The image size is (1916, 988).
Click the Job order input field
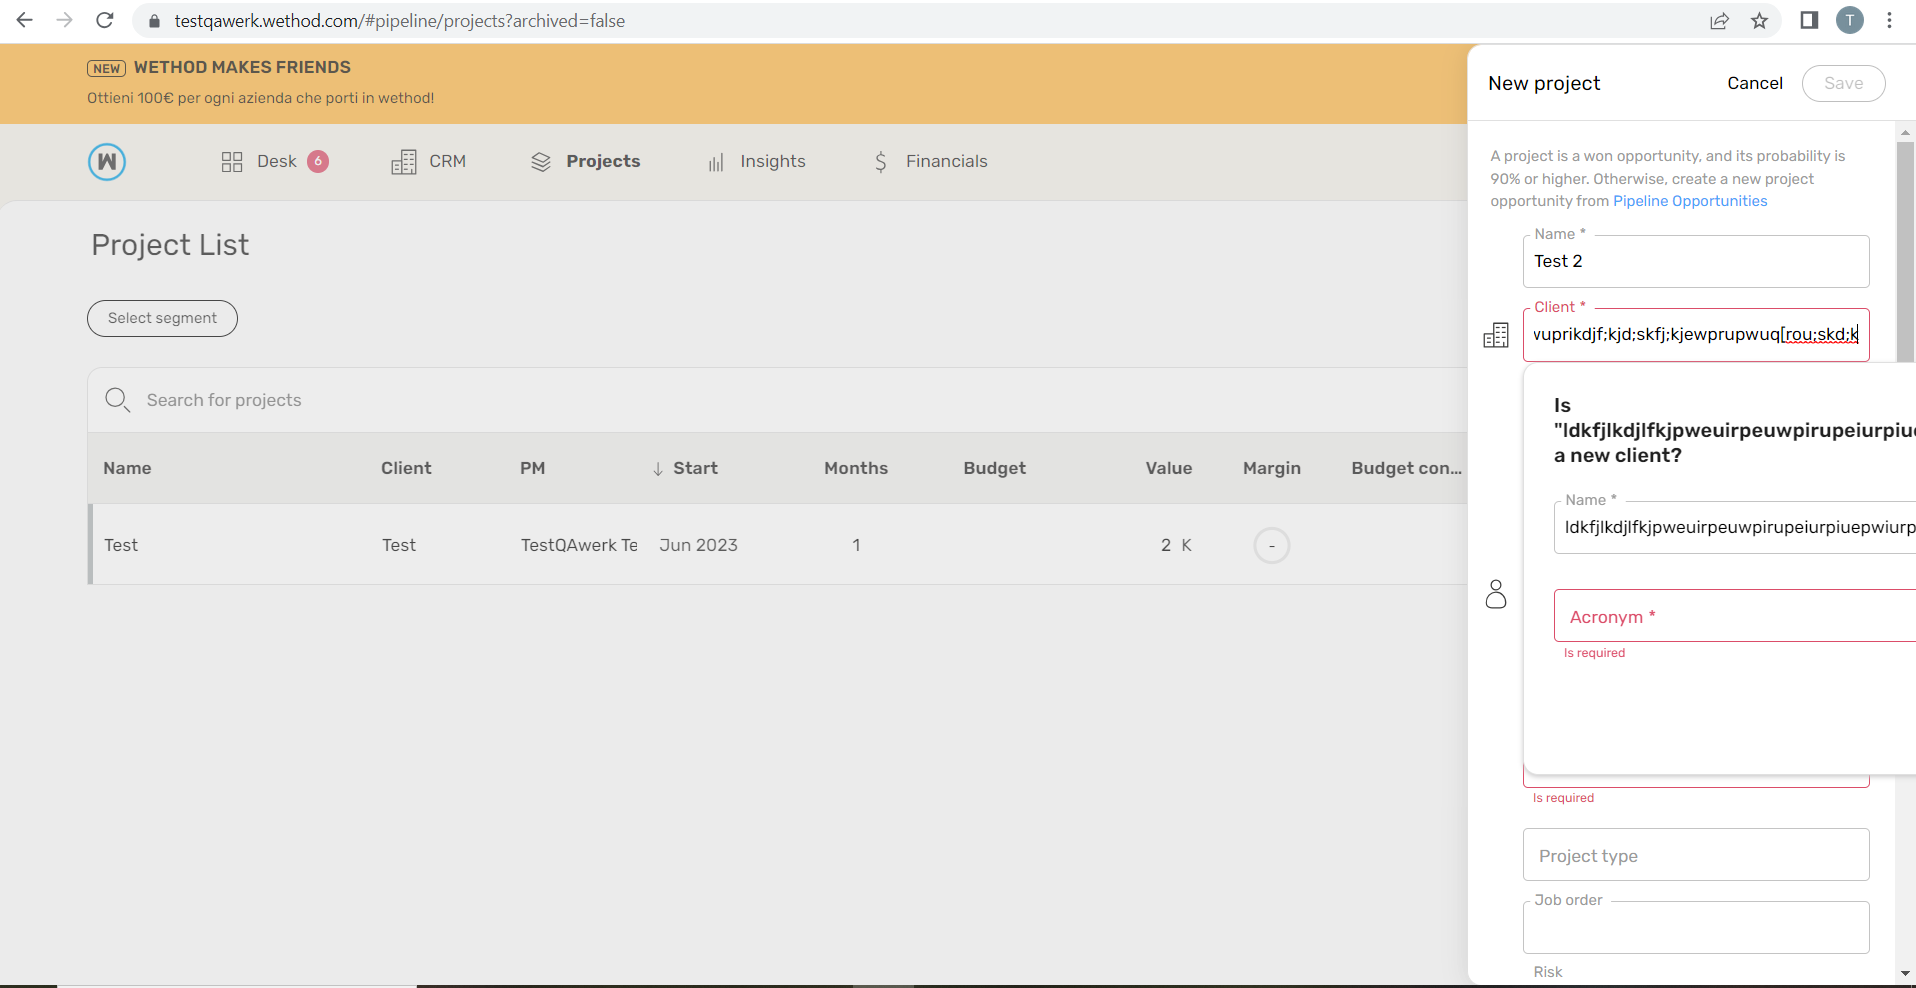pyautogui.click(x=1696, y=928)
